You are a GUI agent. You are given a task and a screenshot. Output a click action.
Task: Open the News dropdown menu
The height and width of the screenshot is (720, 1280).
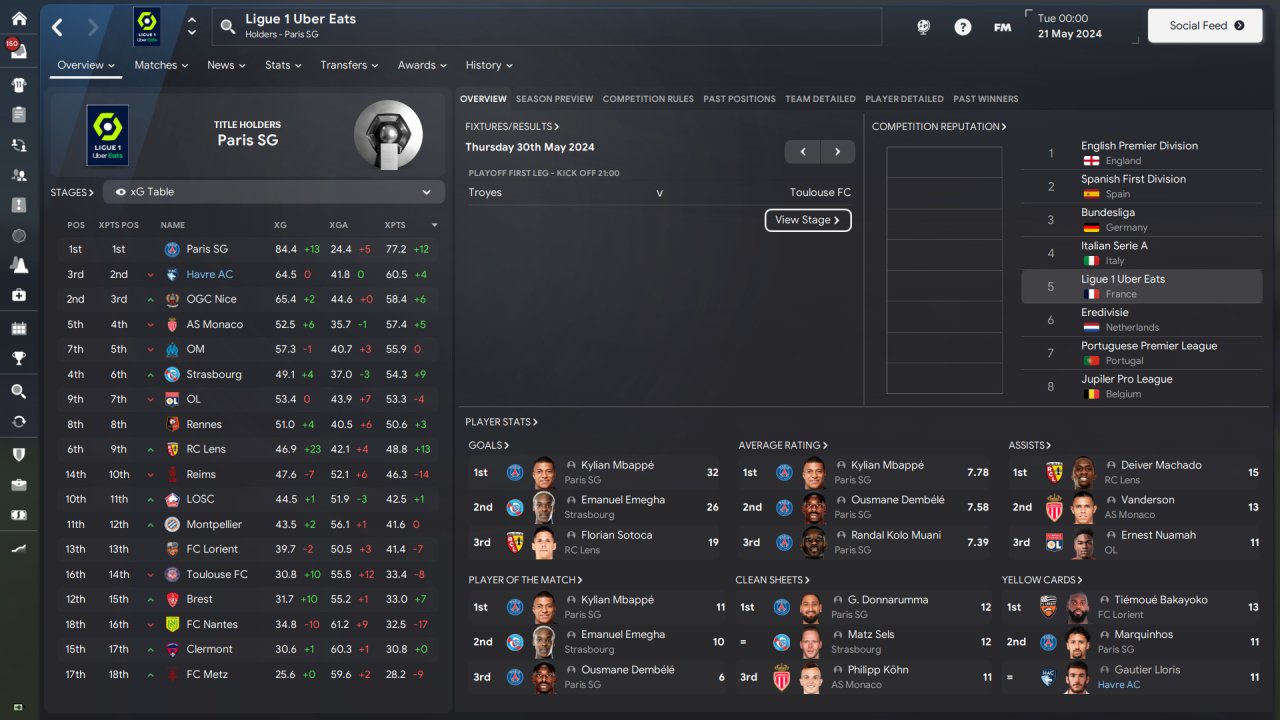tap(227, 65)
